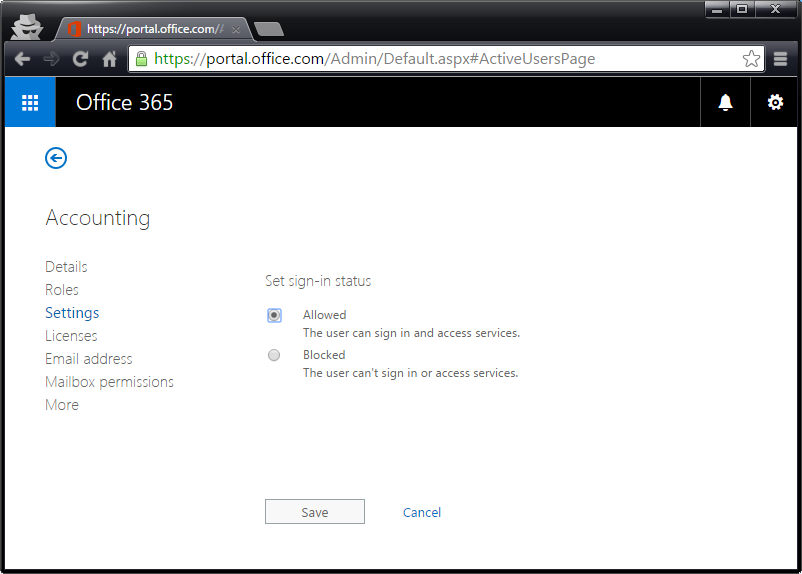Minimize the browser window
The width and height of the screenshot is (802, 574).
pos(717,9)
